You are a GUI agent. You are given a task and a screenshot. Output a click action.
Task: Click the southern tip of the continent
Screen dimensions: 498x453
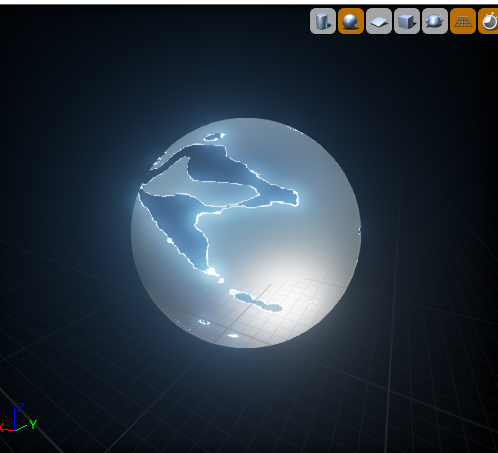click(212, 273)
